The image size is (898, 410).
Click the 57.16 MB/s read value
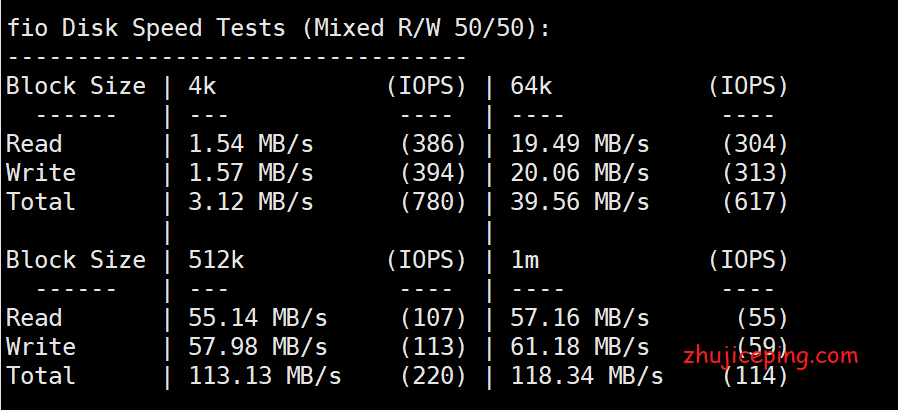(580, 318)
